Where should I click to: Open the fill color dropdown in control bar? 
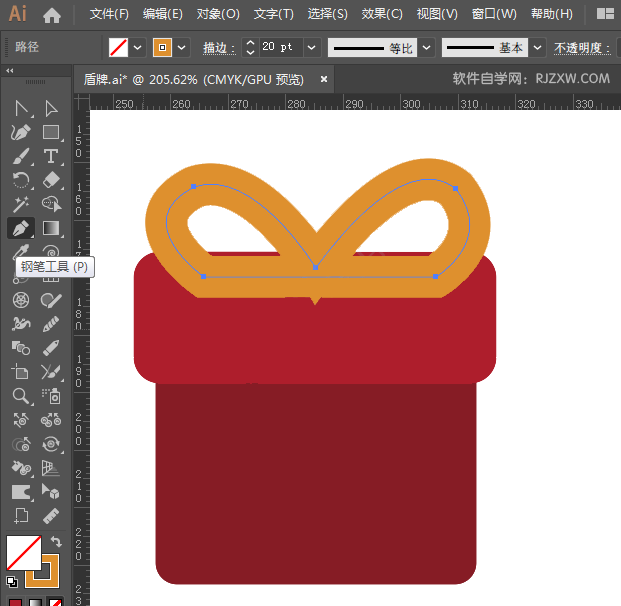point(137,48)
